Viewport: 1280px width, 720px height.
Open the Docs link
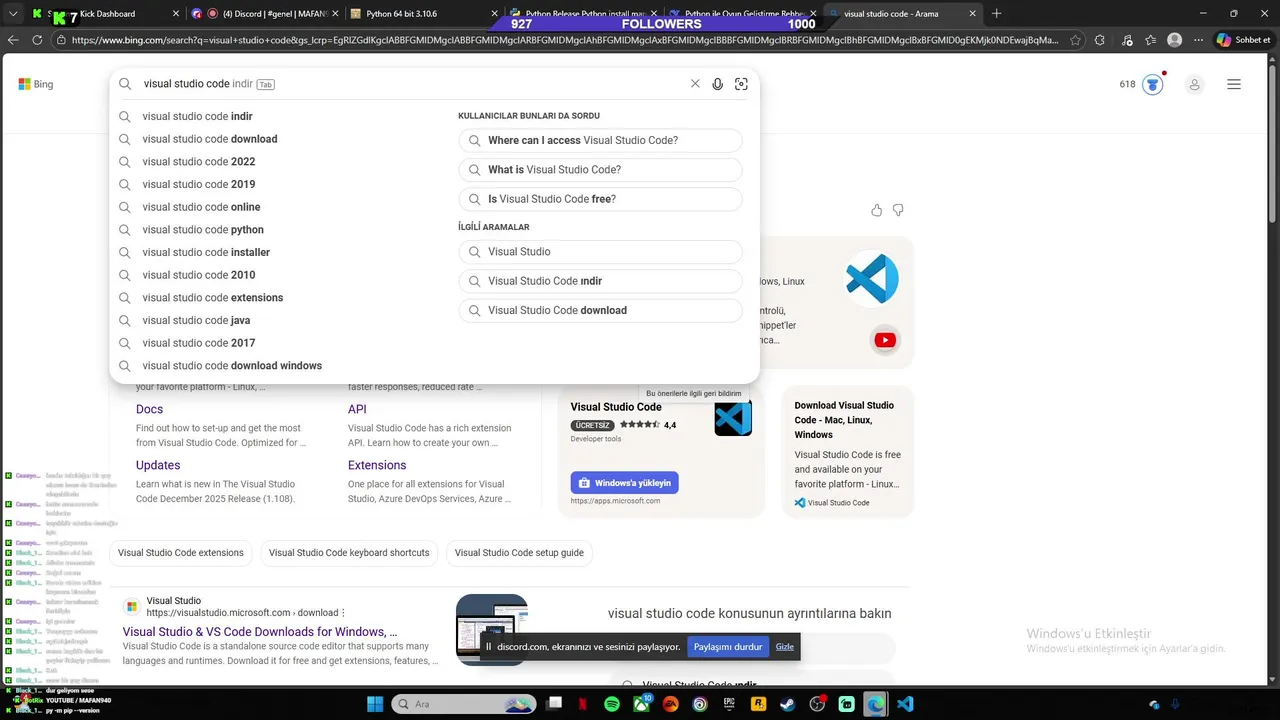tap(149, 409)
